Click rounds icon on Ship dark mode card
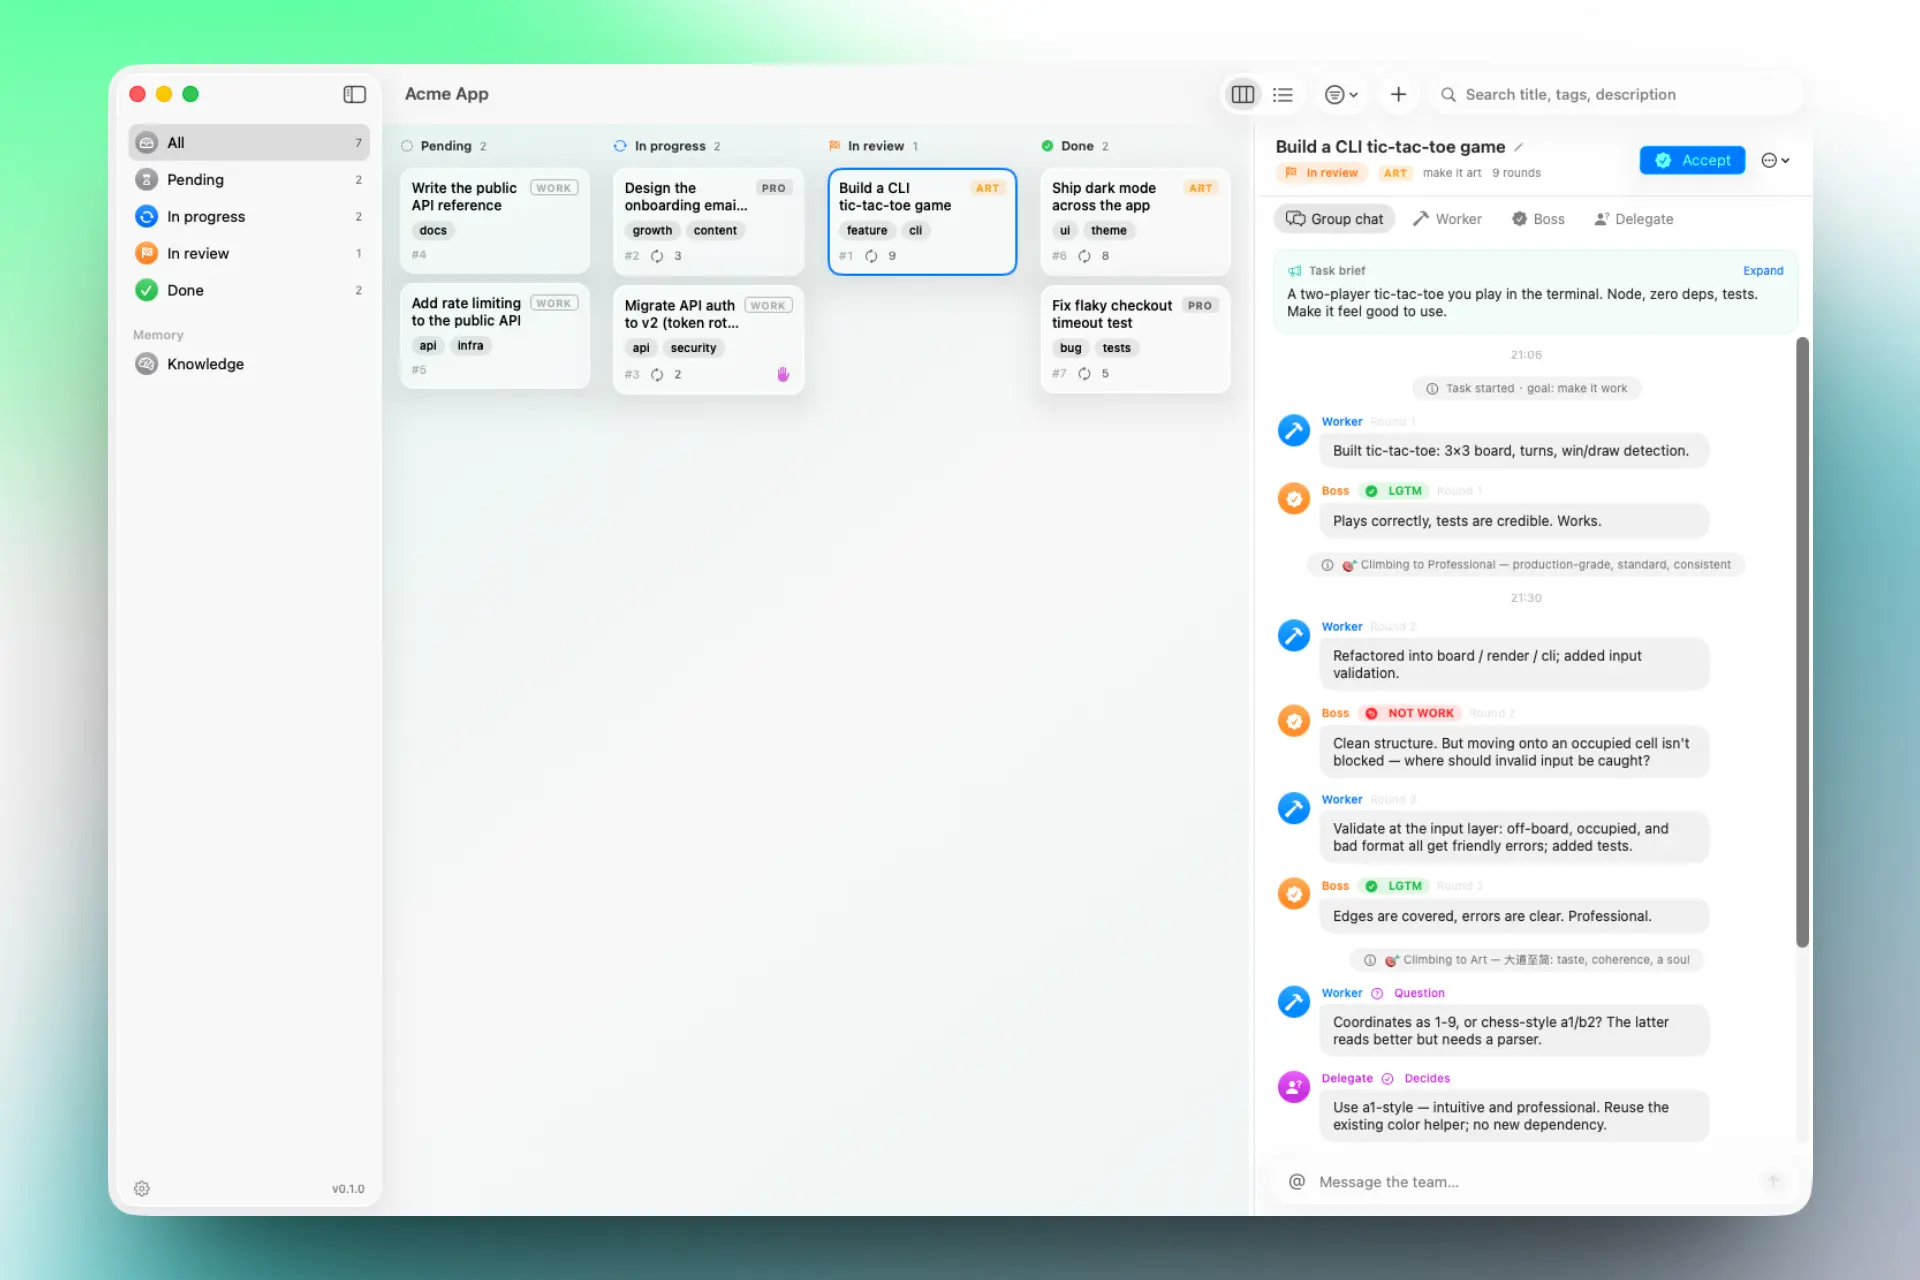Viewport: 1920px width, 1280px height. (x=1084, y=256)
